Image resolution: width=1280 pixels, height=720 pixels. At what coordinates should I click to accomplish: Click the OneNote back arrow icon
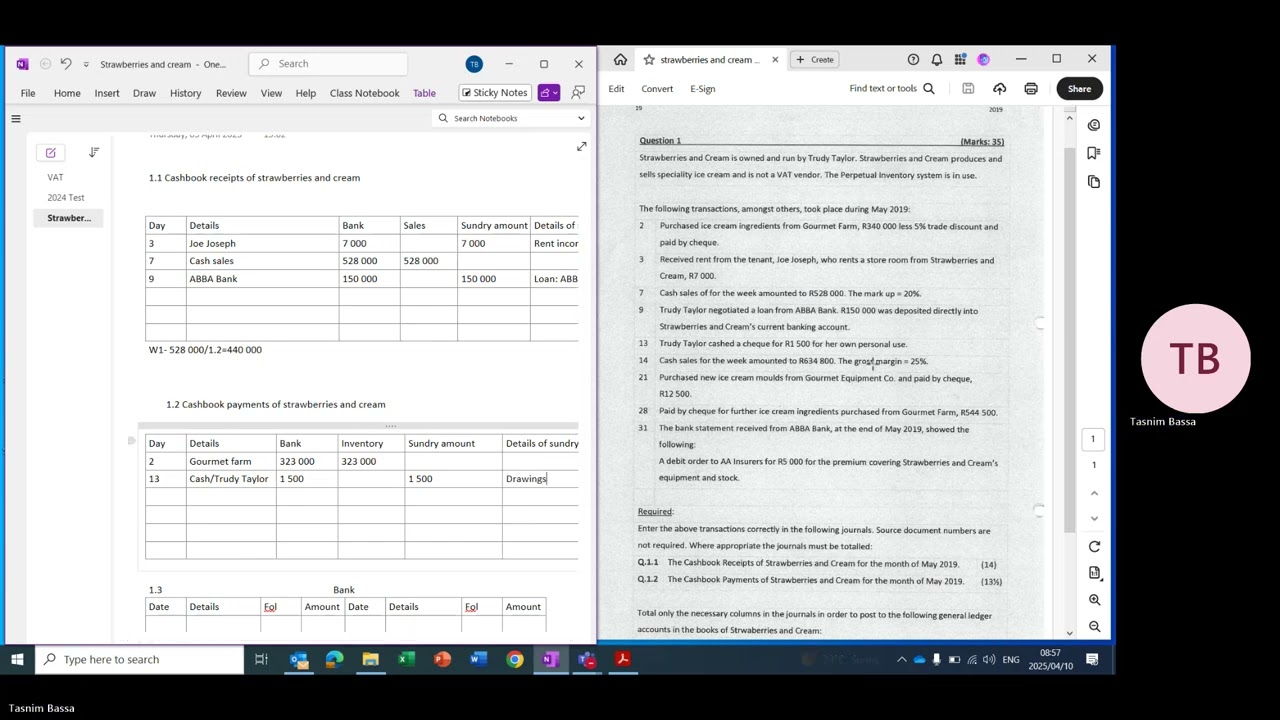(x=45, y=64)
